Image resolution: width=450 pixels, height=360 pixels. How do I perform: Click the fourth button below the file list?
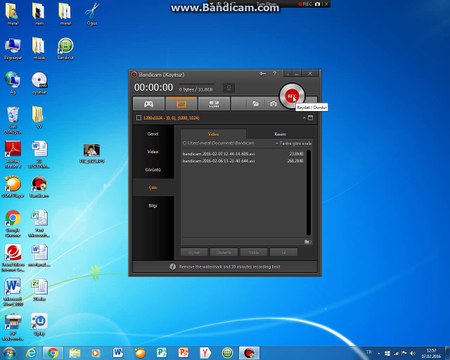[284, 252]
